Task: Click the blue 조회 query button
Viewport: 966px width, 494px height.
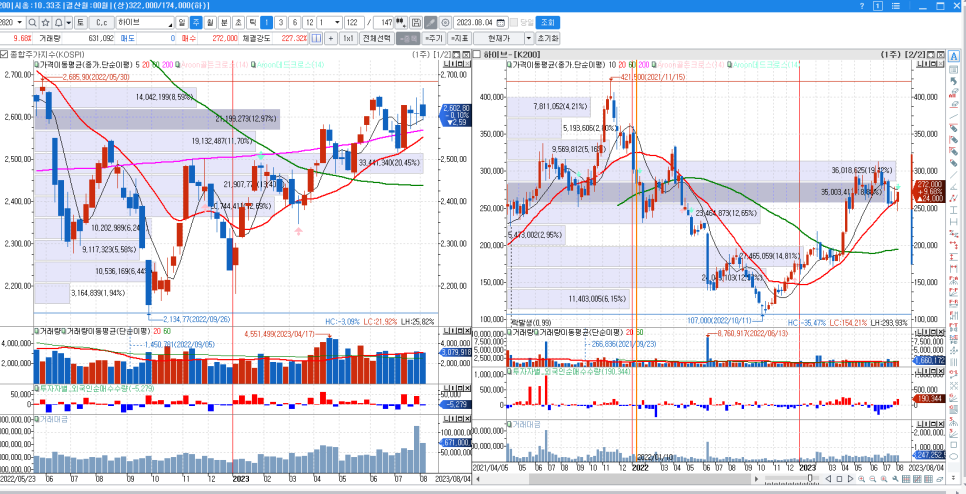Action: pyautogui.click(x=548, y=22)
